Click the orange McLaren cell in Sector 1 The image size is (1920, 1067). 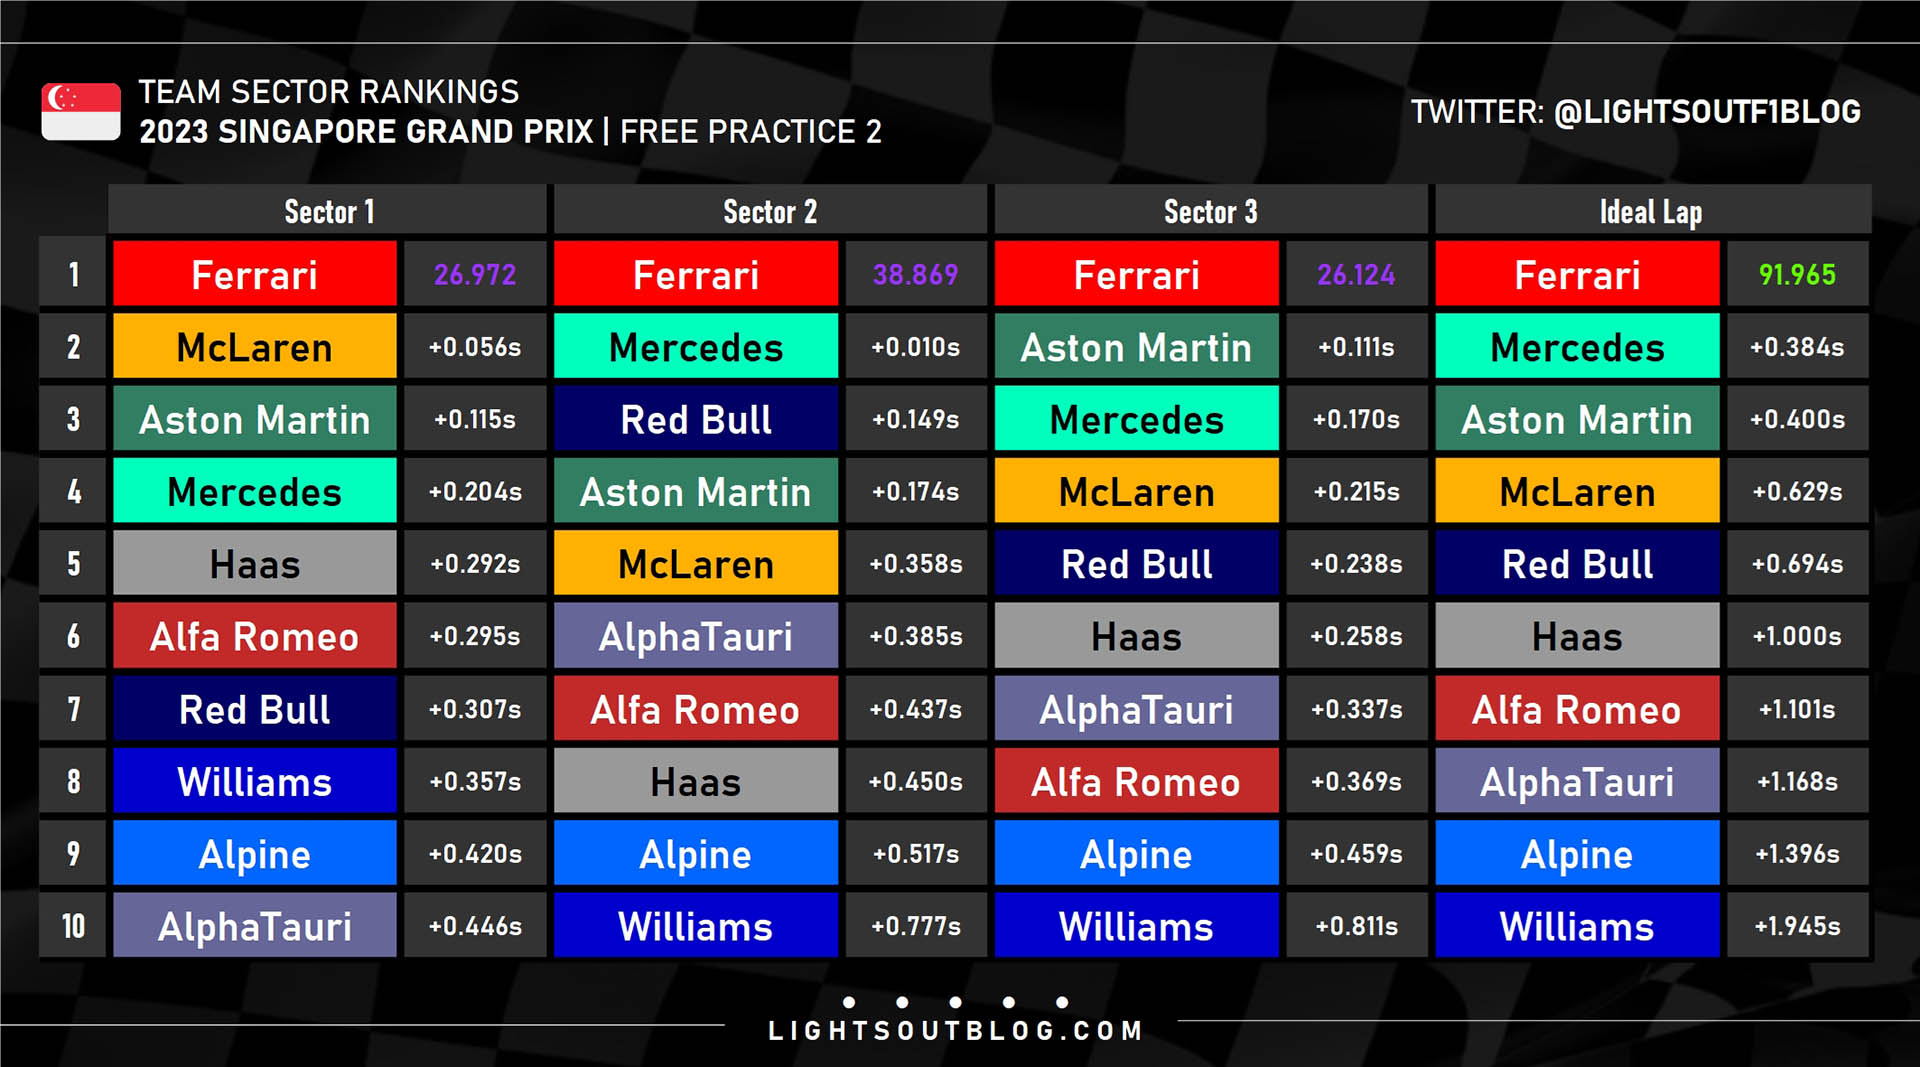click(255, 347)
